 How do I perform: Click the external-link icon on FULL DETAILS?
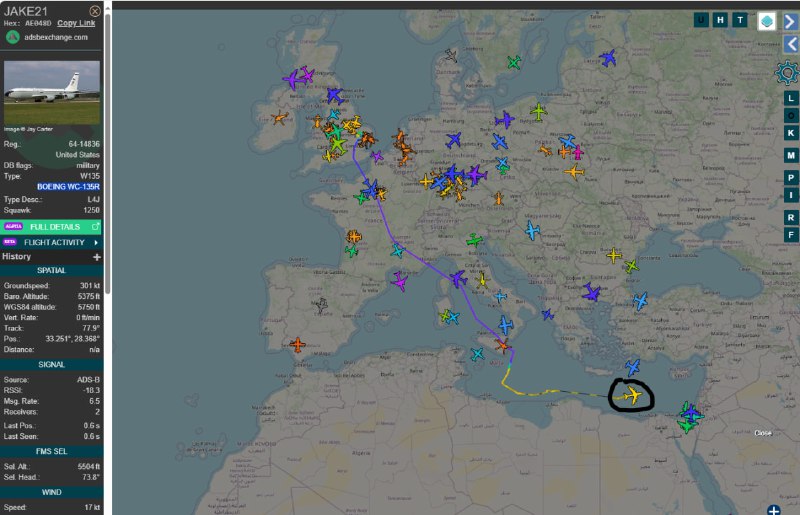pyautogui.click(x=95, y=226)
